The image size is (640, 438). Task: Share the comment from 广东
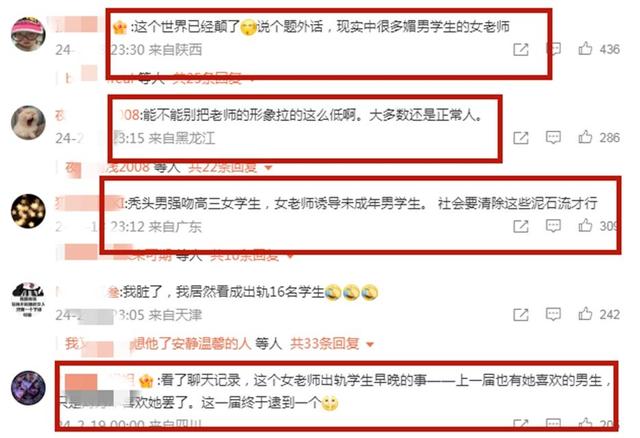coord(521,226)
